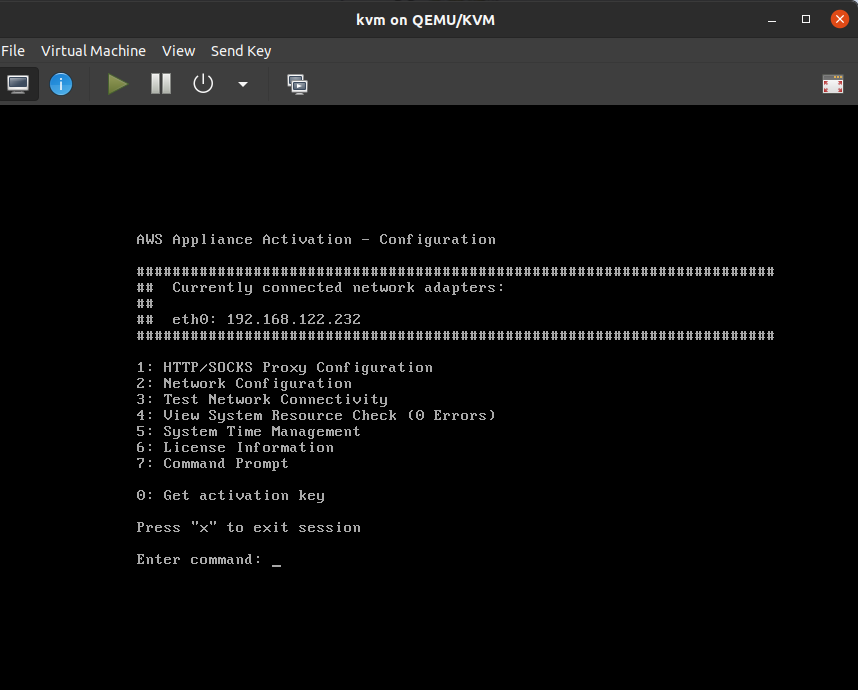Select '2: Network Configuration' line
The image size is (858, 690).
pyautogui.click(x=244, y=384)
